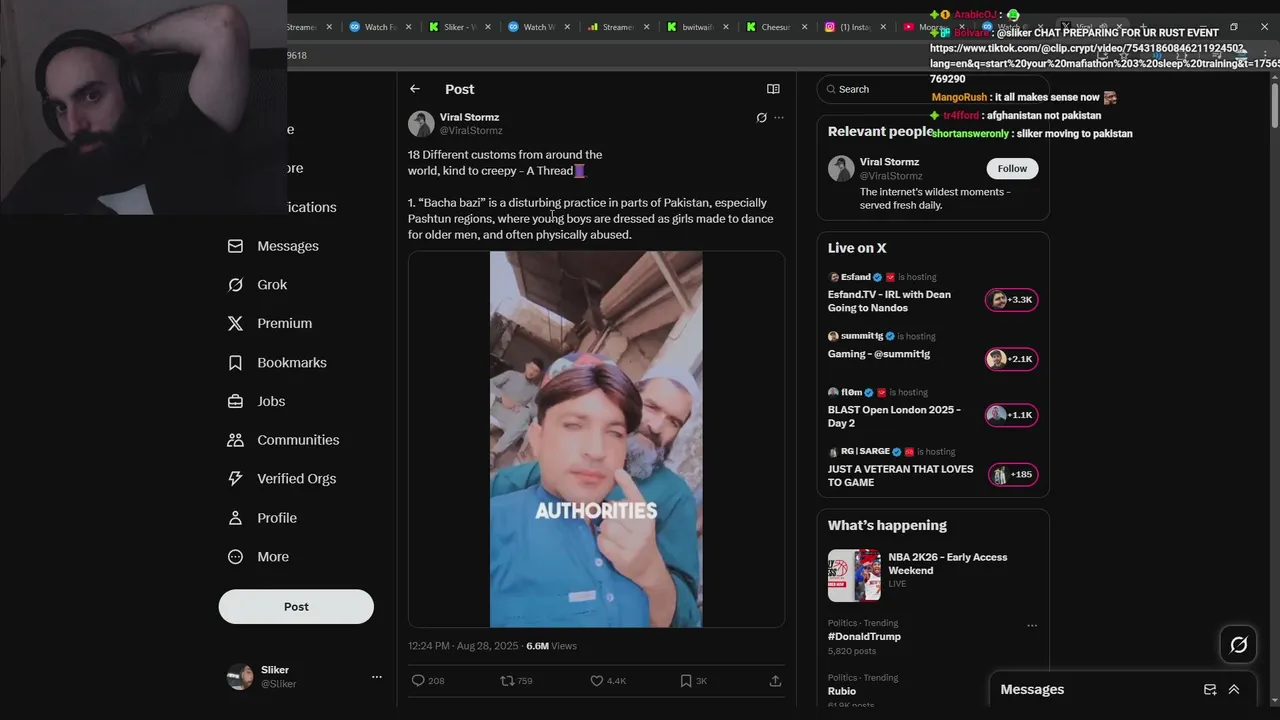Open Messages in the left sidebar
1280x720 pixels.
tap(288, 246)
